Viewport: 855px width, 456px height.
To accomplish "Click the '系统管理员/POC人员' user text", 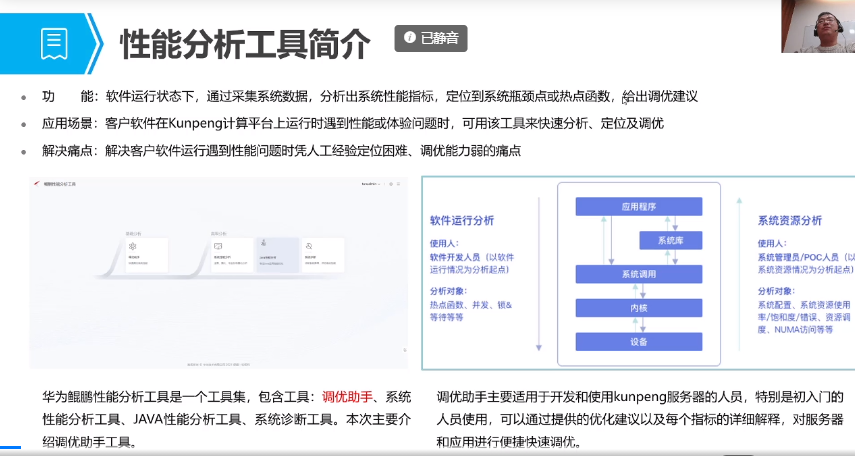I will click(x=798, y=257).
